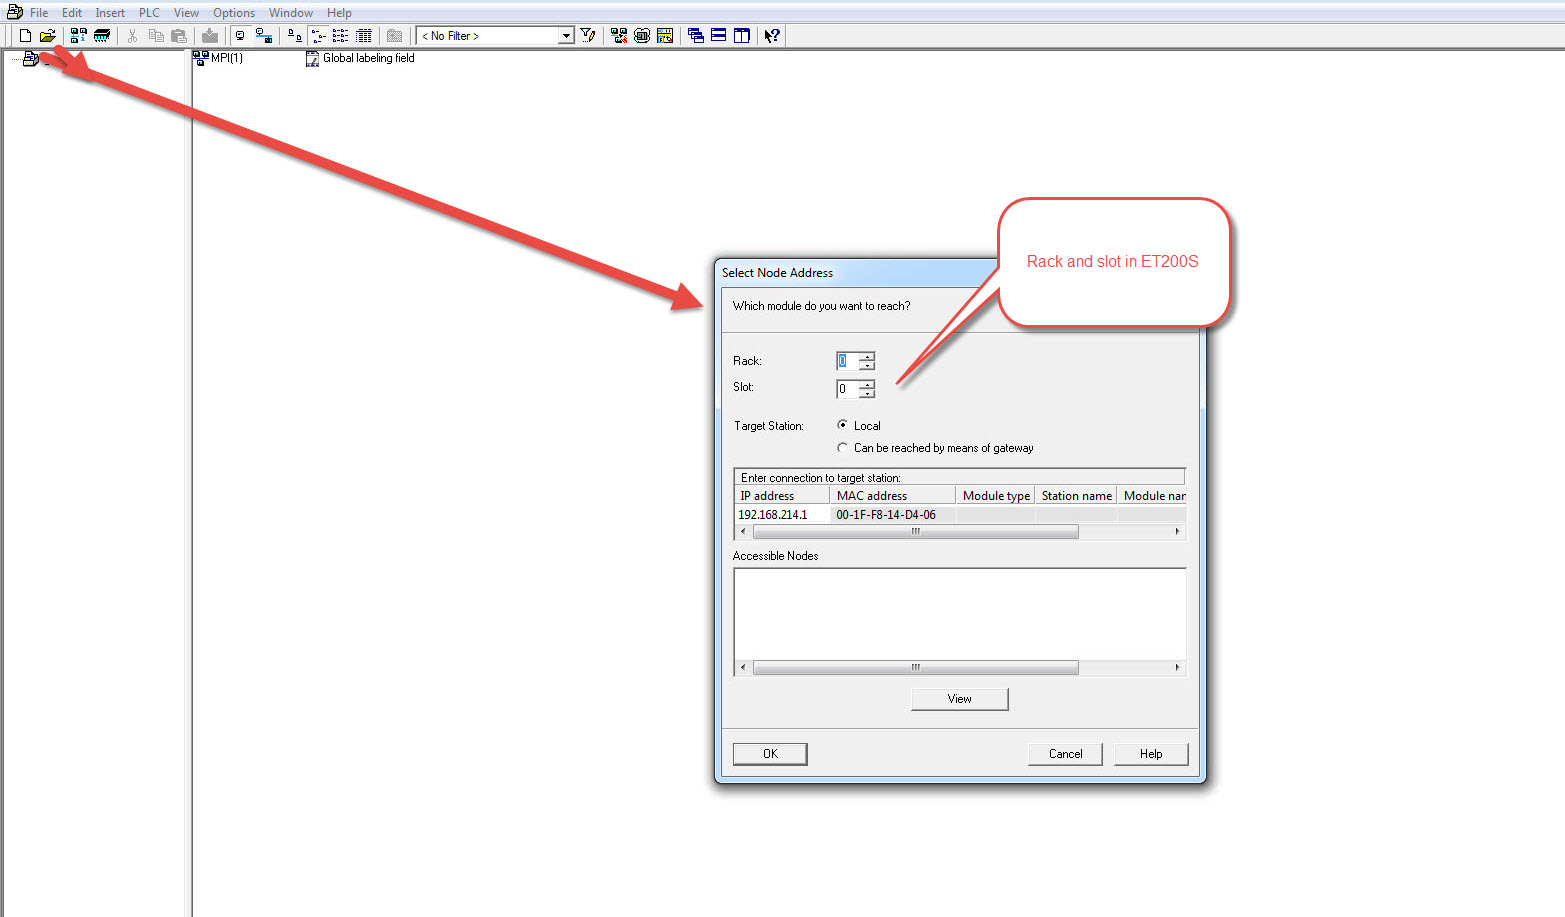The width and height of the screenshot is (1565, 917).
Task: Open the PLC menu
Action: 149,13
